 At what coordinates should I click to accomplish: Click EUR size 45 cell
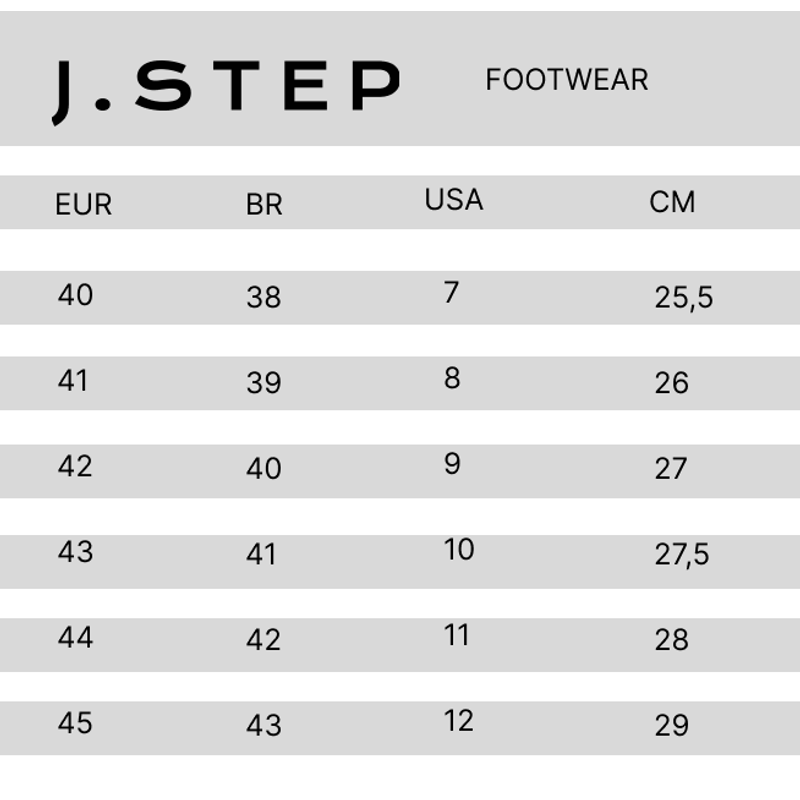[x=75, y=723]
